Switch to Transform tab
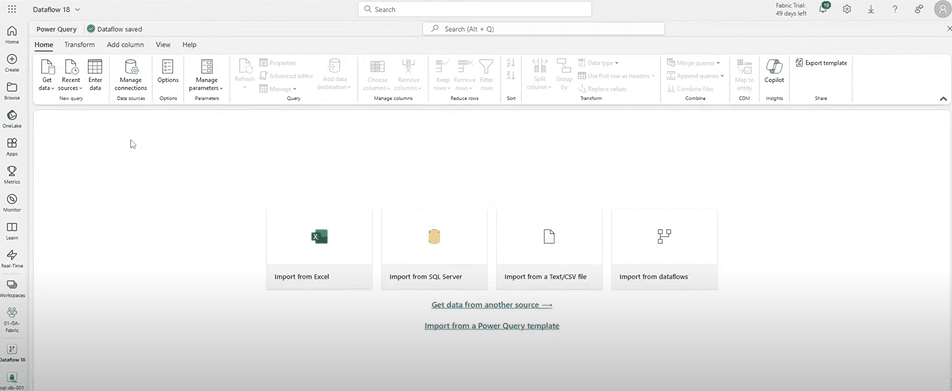The height and width of the screenshot is (391, 952). pyautogui.click(x=80, y=44)
